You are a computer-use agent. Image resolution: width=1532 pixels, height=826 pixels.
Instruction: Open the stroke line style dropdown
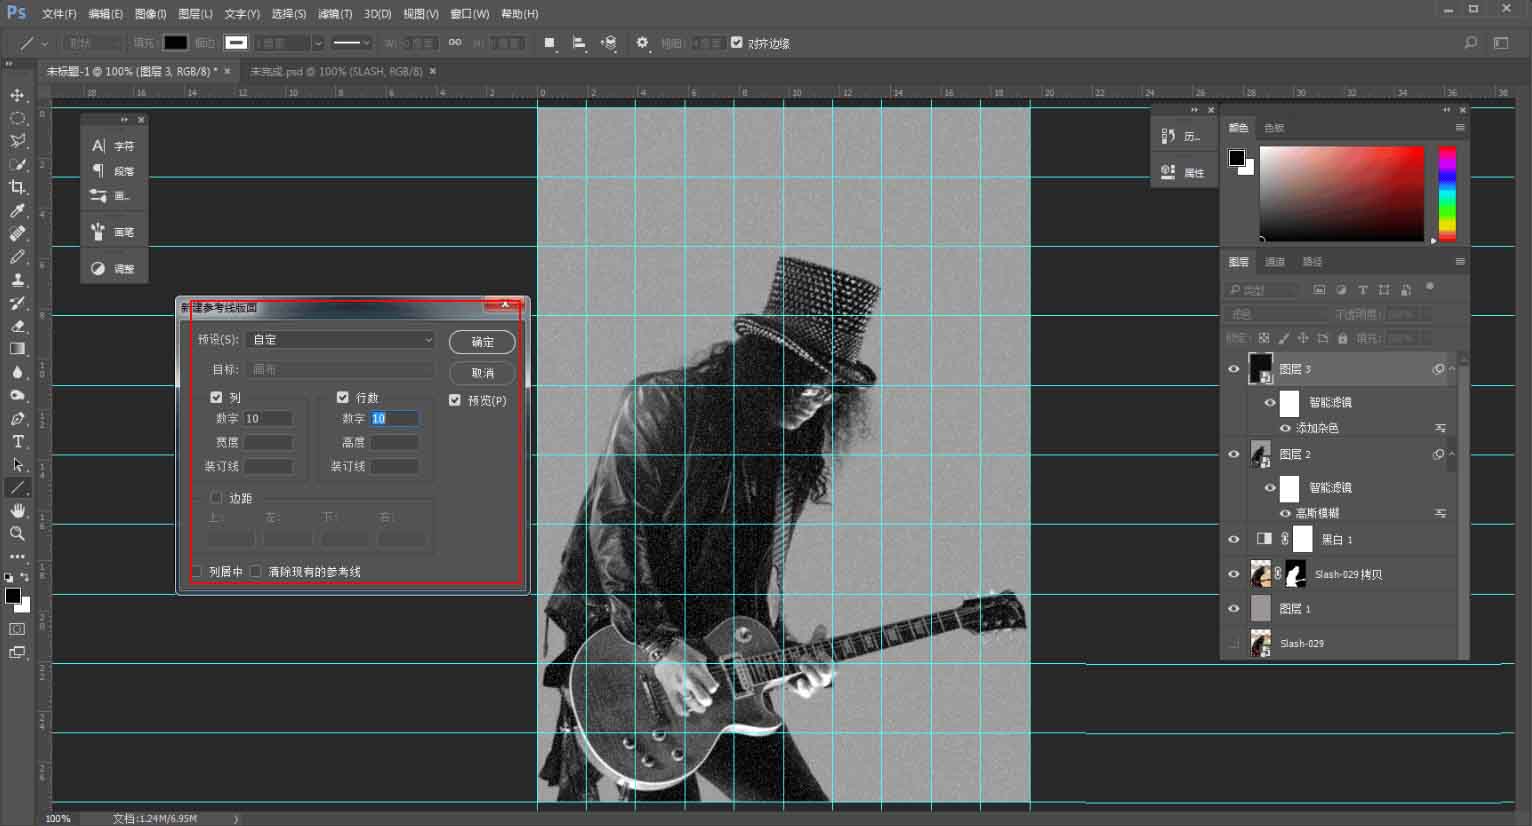point(351,43)
